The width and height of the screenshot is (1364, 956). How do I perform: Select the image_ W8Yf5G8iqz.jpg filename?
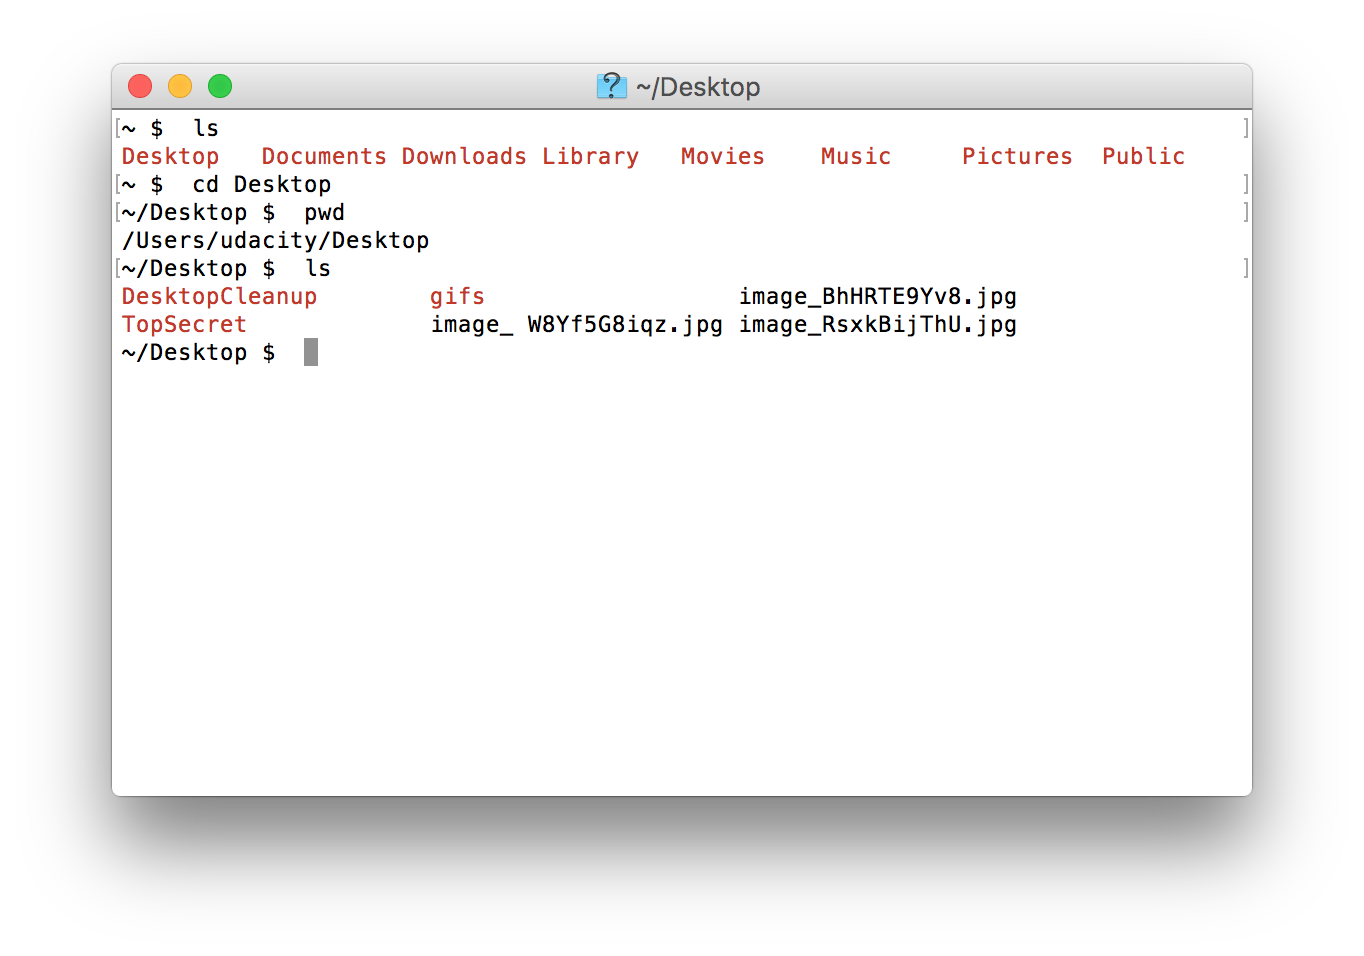[x=576, y=324]
